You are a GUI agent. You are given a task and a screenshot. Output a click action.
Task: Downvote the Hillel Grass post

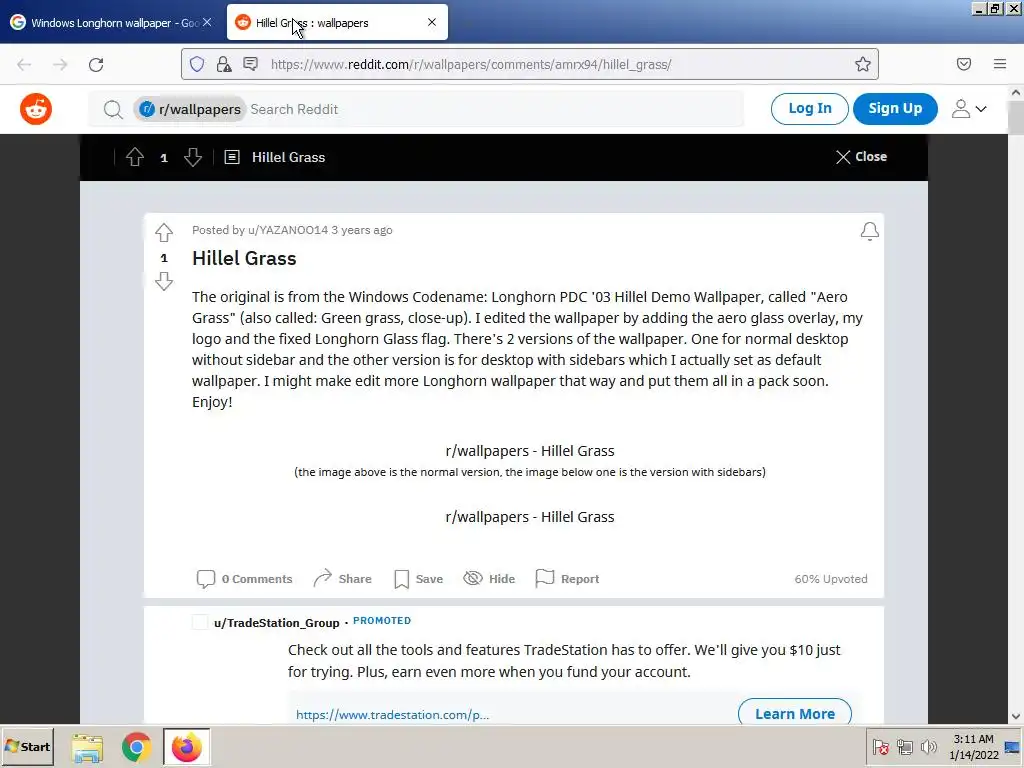(x=164, y=281)
